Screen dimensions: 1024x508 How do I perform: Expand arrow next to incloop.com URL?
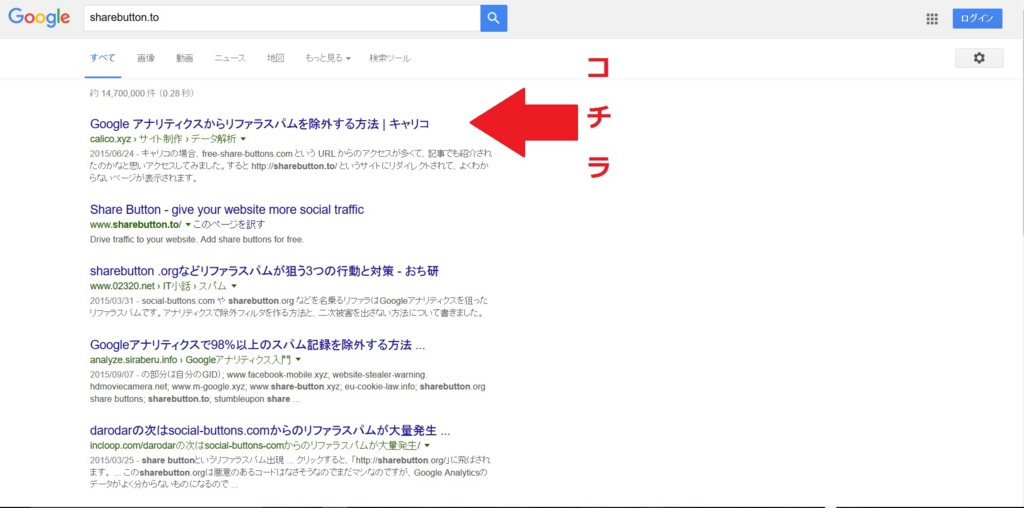point(426,446)
